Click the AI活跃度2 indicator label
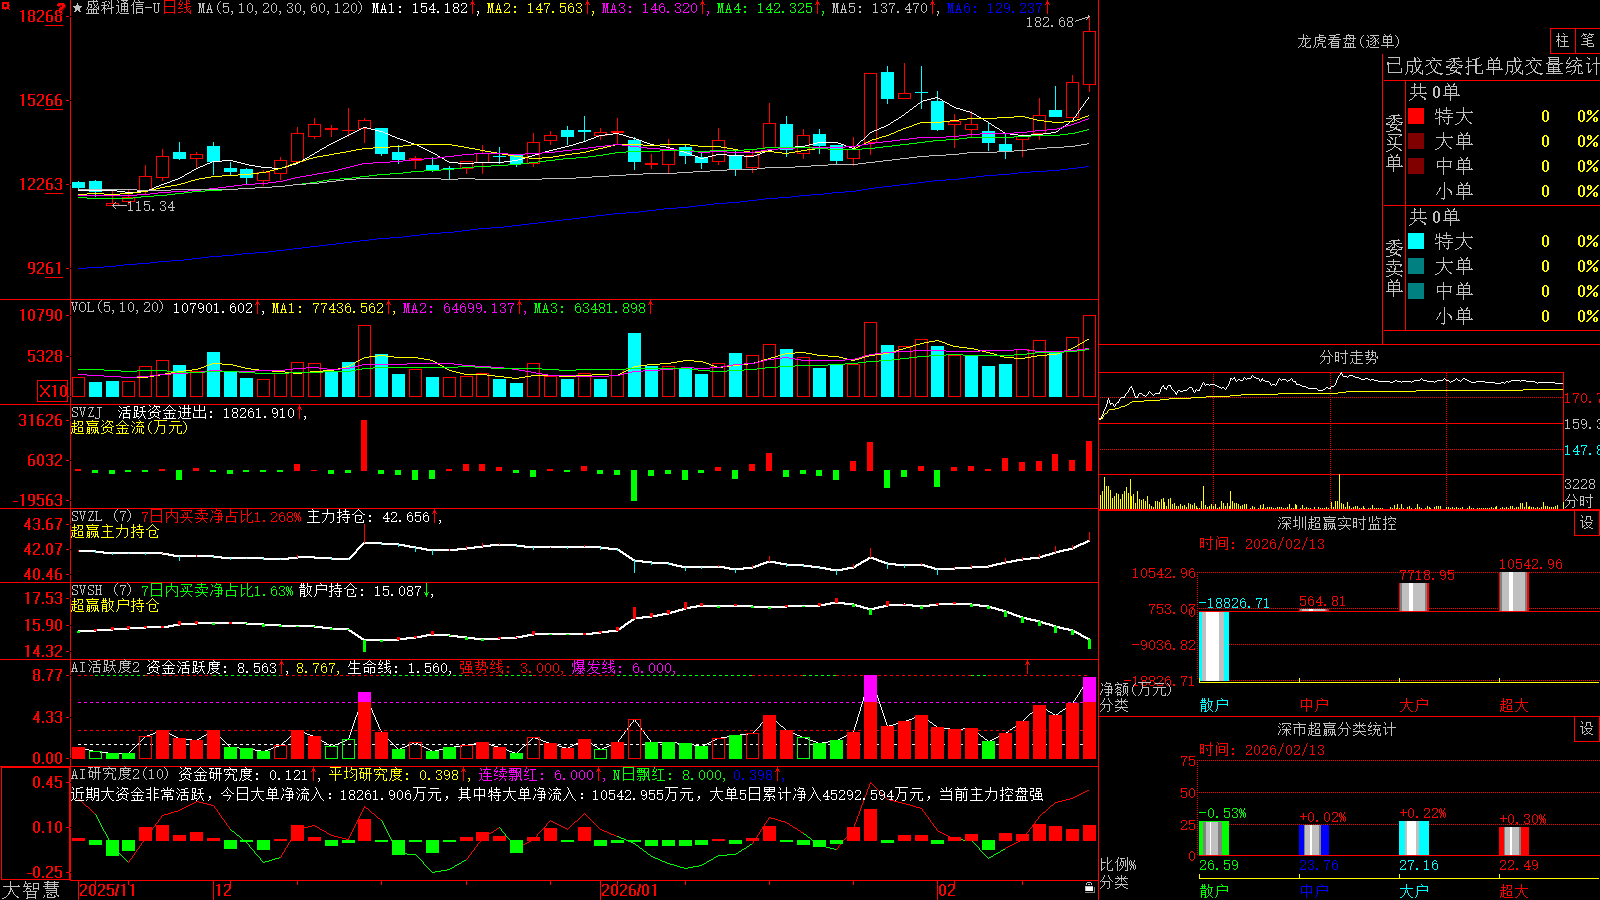The height and width of the screenshot is (900, 1600). tap(105, 667)
